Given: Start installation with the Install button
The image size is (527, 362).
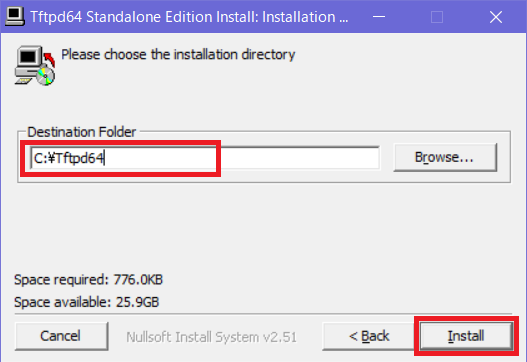Looking at the screenshot, I should 466,336.
